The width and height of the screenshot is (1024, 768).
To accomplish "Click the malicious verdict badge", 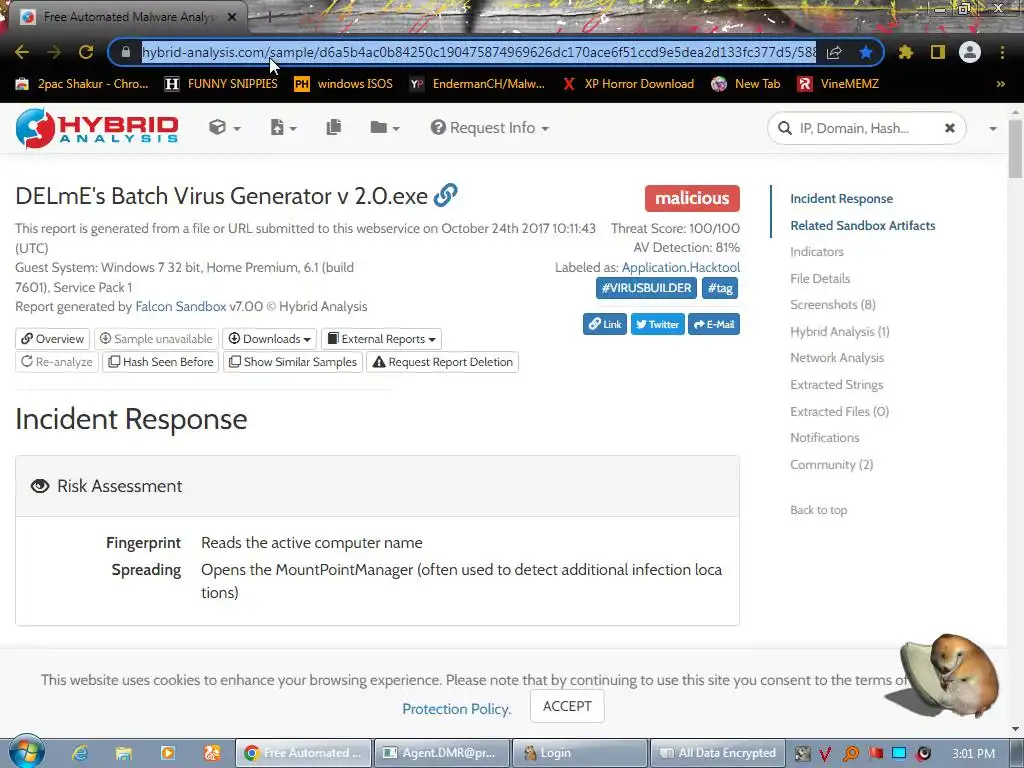I will [x=692, y=199].
